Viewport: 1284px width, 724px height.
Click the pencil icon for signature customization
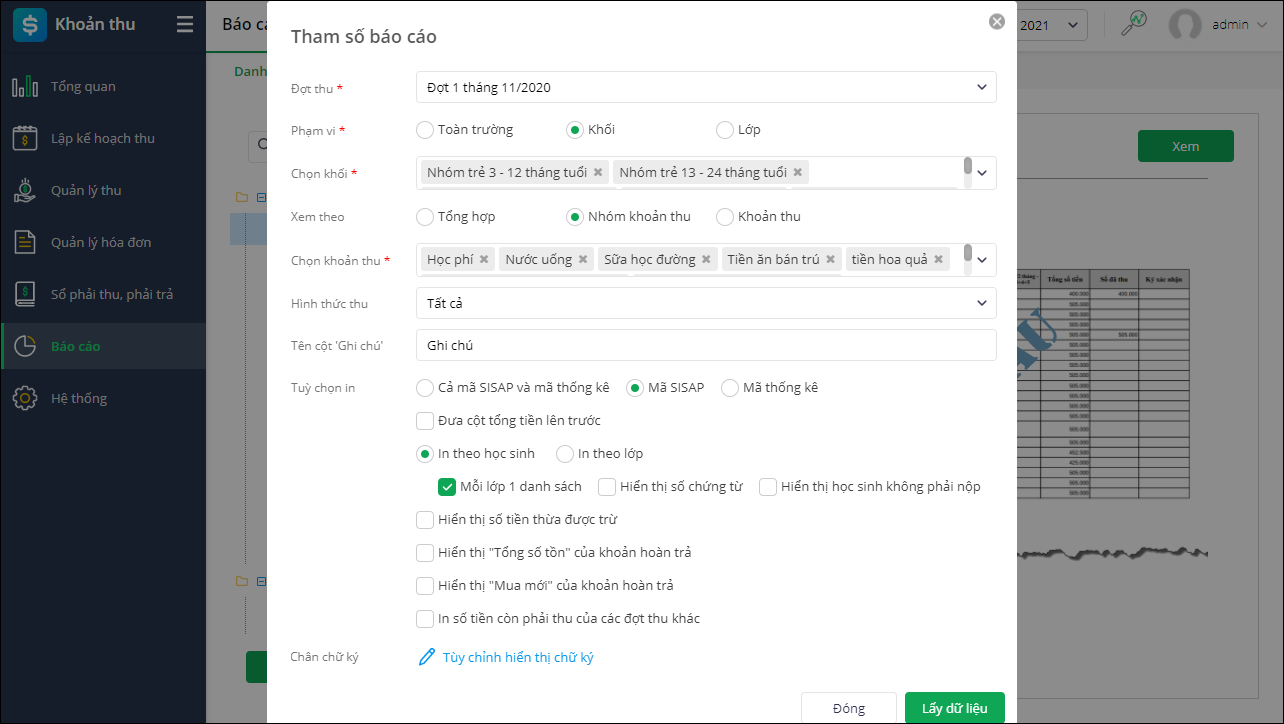click(x=427, y=657)
